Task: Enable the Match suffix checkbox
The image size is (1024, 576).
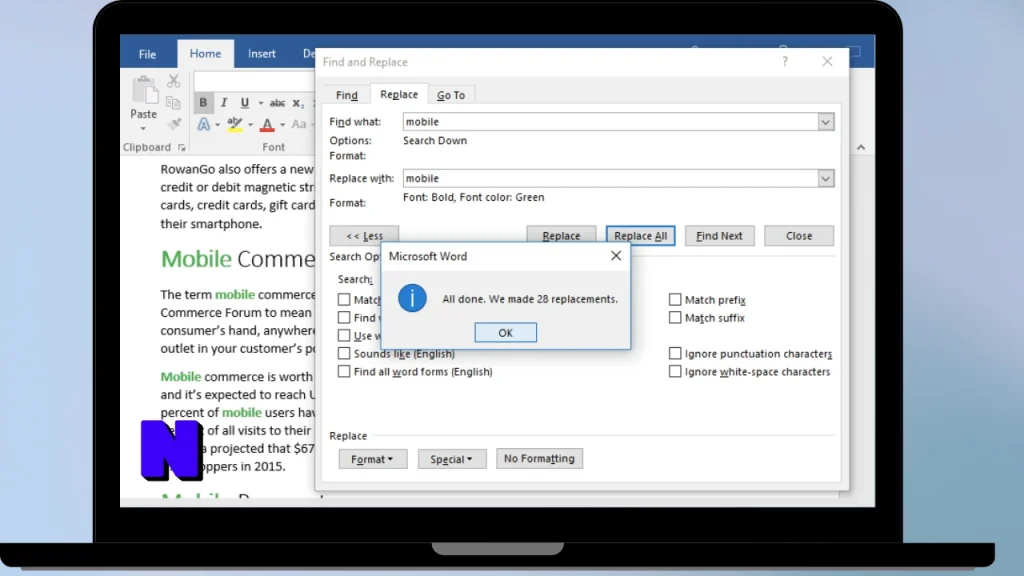Action: coord(675,317)
